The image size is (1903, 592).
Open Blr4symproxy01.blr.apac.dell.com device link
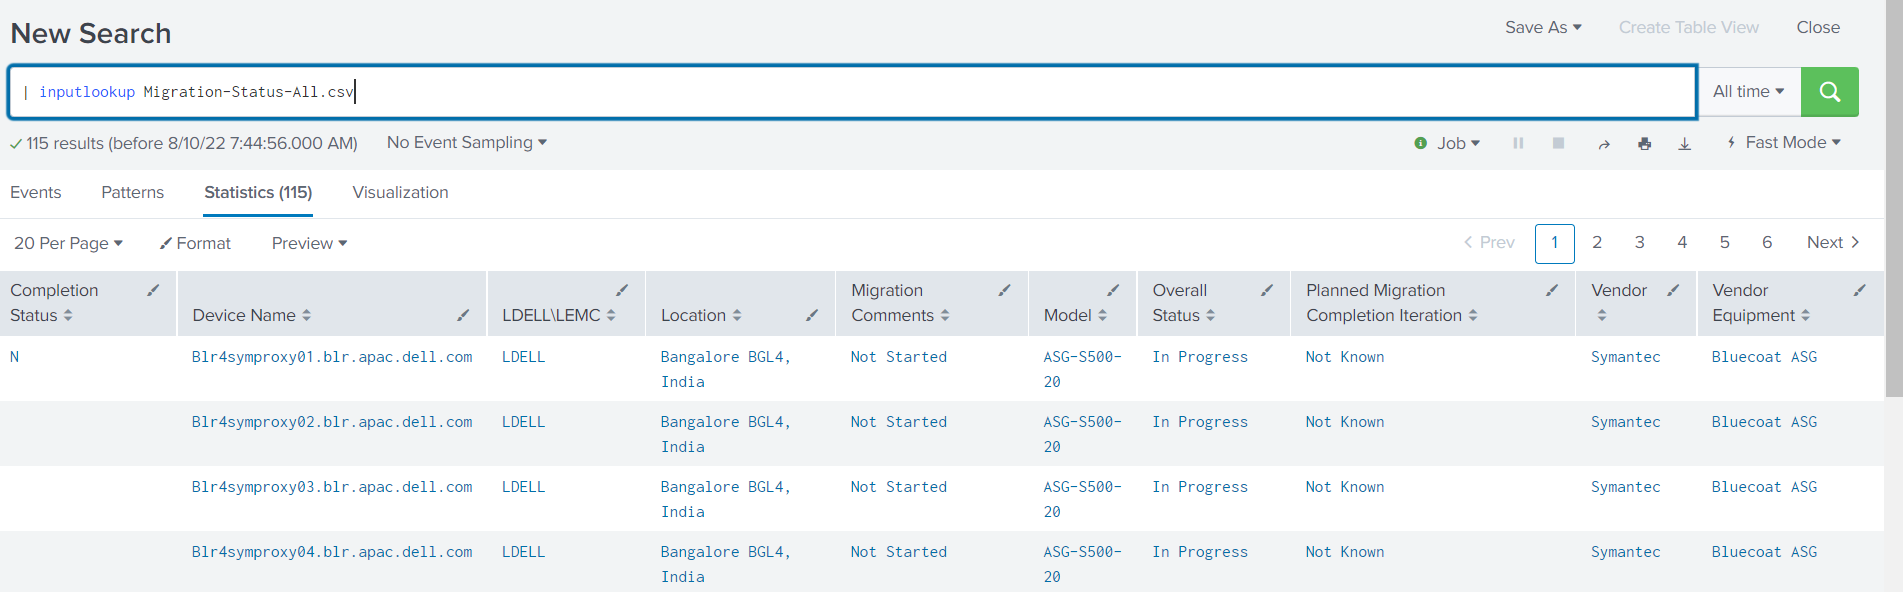tap(331, 357)
